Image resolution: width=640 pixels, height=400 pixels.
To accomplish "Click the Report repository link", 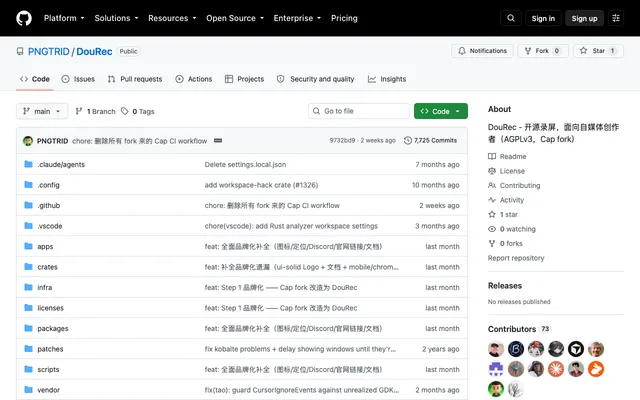I will coord(516,258).
